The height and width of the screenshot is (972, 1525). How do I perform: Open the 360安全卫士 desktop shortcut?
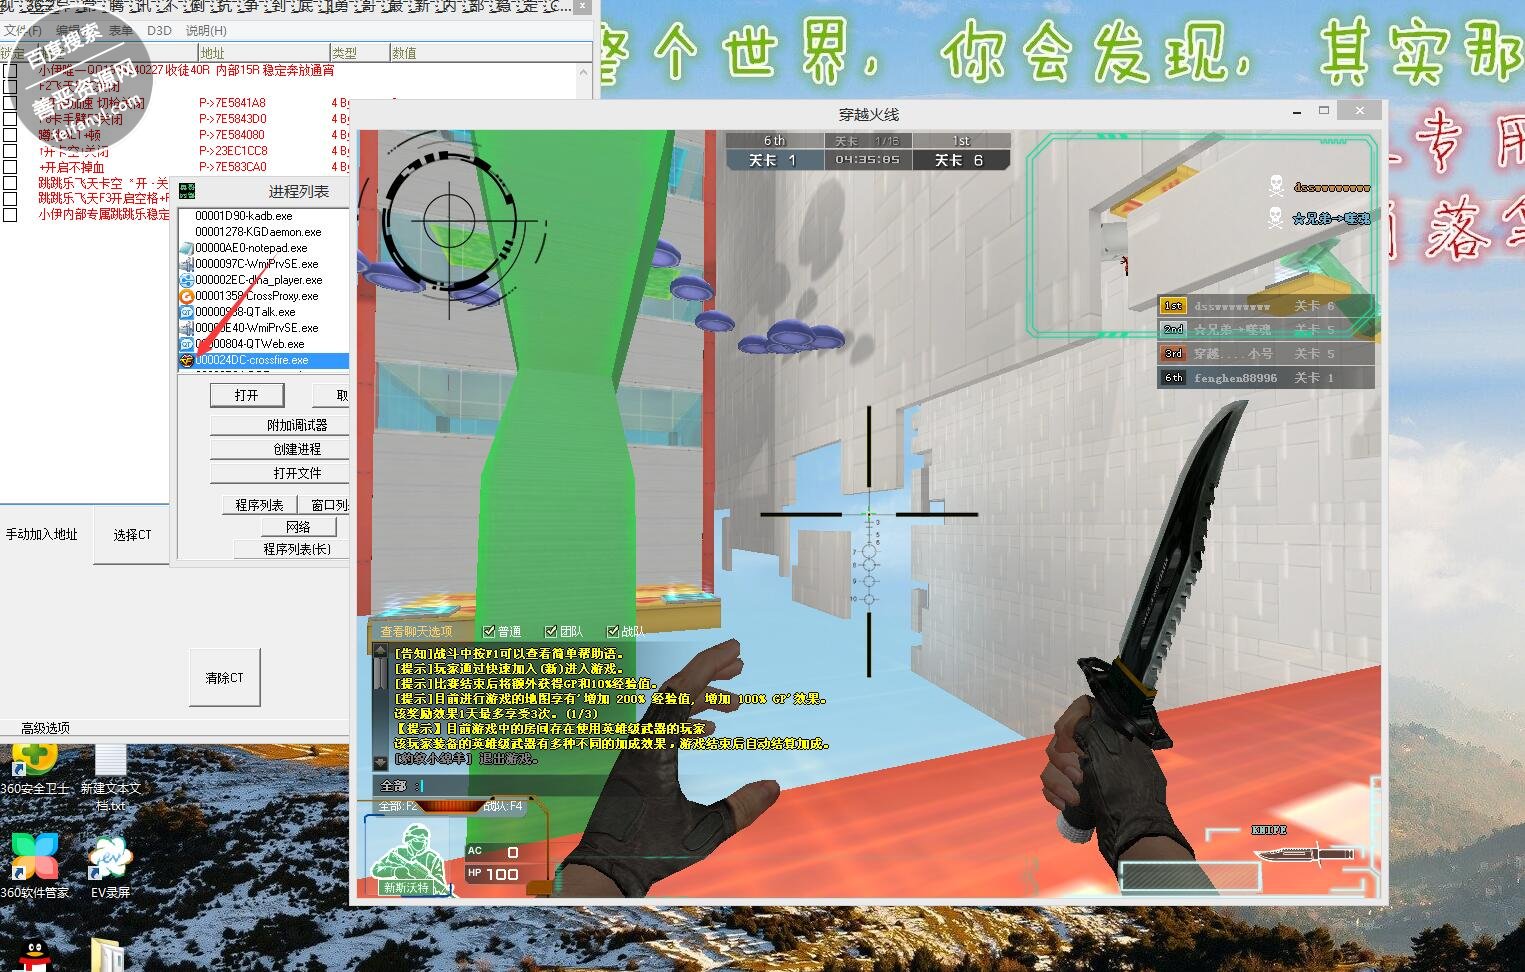35,765
